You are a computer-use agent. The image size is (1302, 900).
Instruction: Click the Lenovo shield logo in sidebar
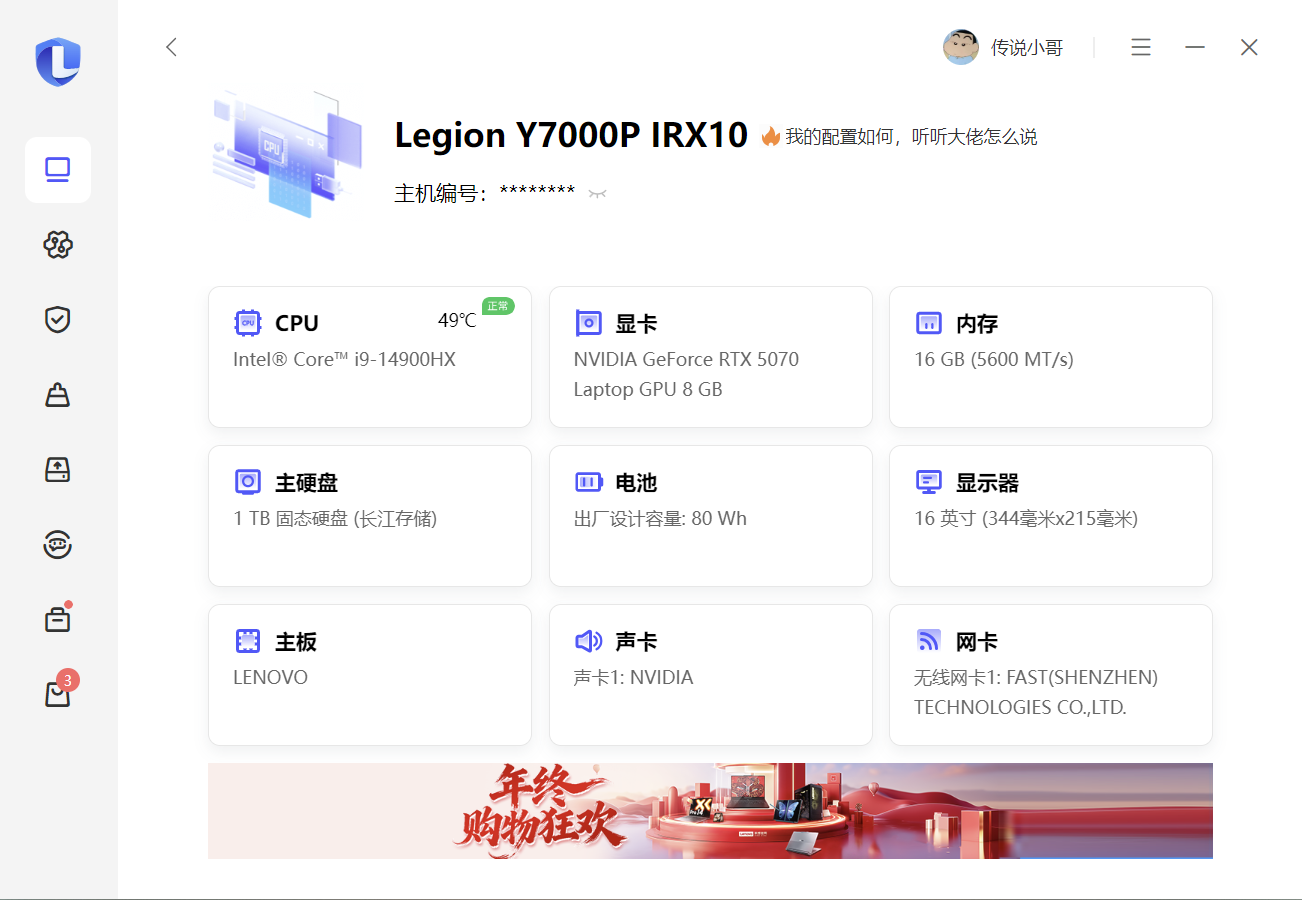pos(58,62)
